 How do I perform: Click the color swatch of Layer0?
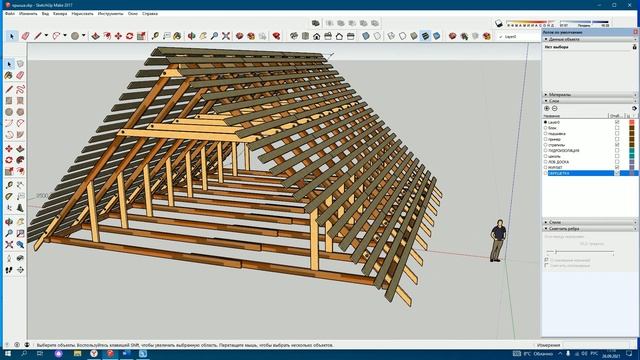(632, 122)
